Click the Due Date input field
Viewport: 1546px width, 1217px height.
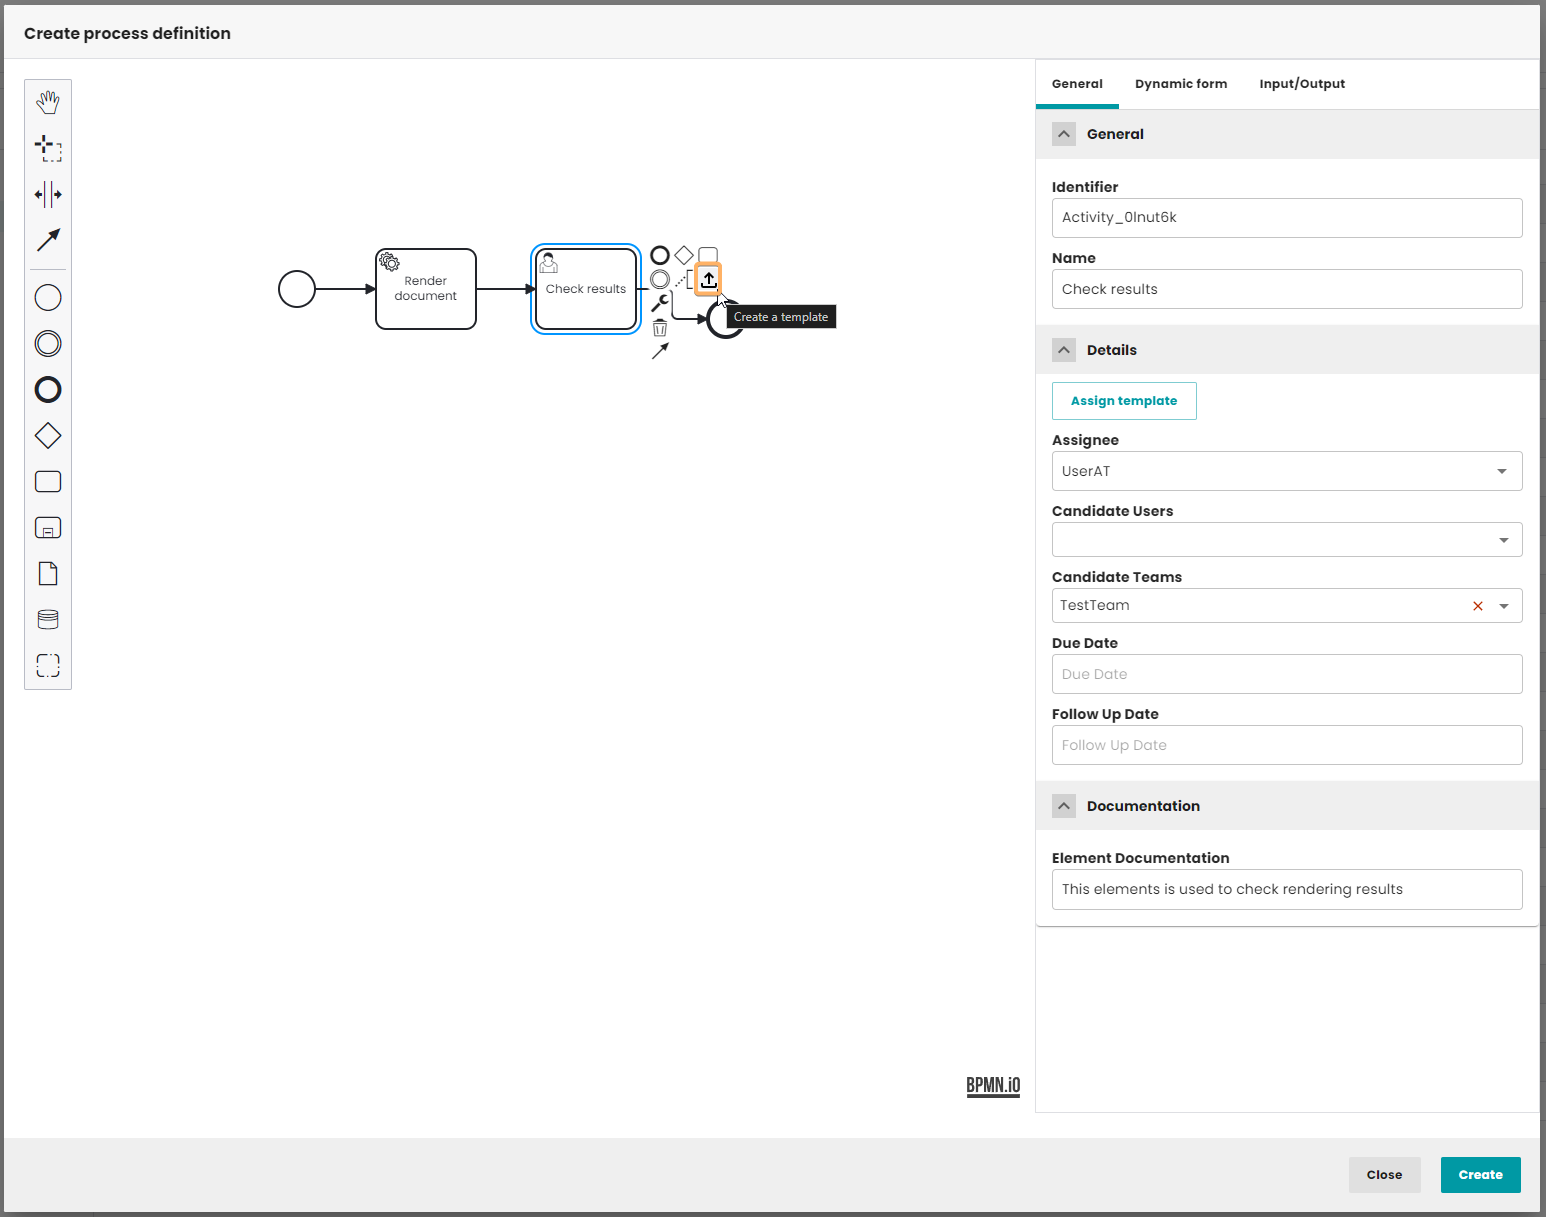pyautogui.click(x=1286, y=674)
